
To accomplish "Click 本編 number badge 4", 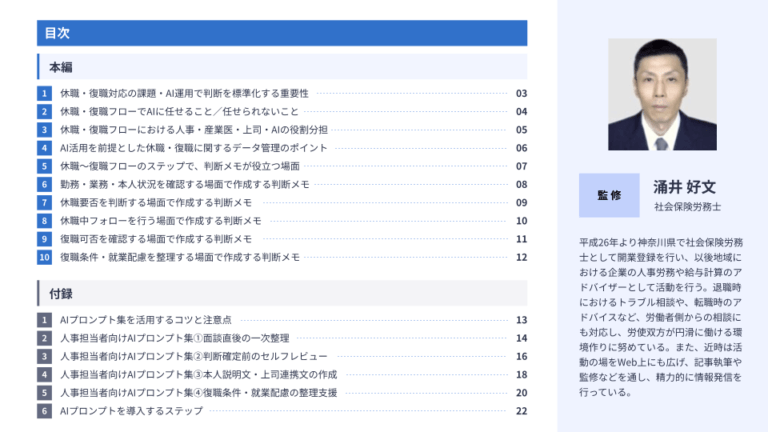I will [44, 147].
